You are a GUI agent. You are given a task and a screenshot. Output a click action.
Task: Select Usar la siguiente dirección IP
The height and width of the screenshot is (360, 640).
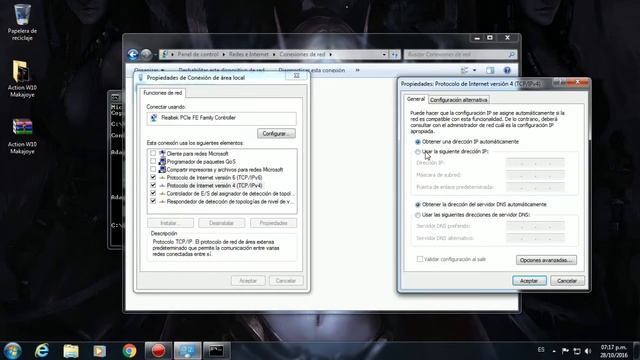pyautogui.click(x=418, y=151)
